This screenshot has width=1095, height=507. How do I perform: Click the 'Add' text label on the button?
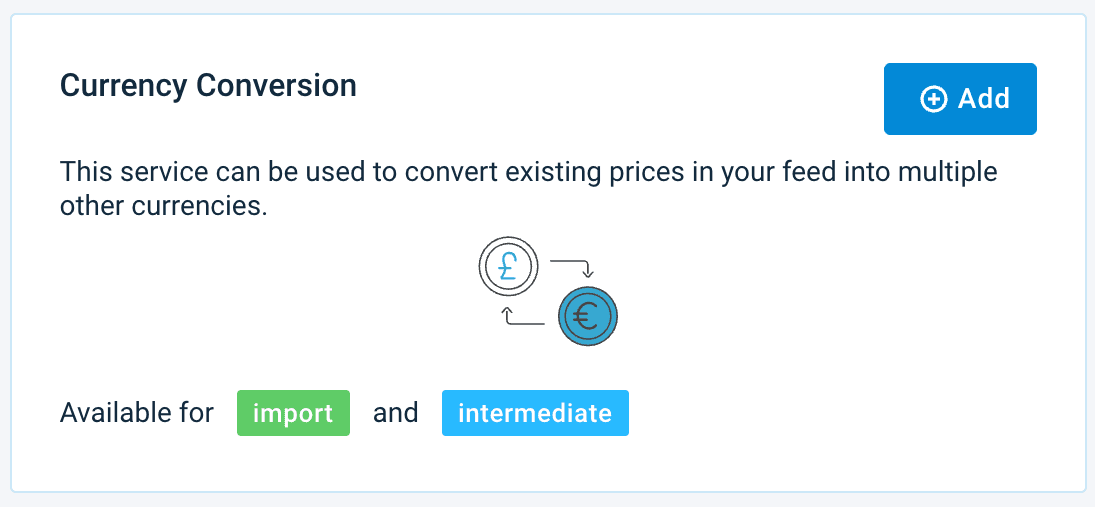point(984,99)
